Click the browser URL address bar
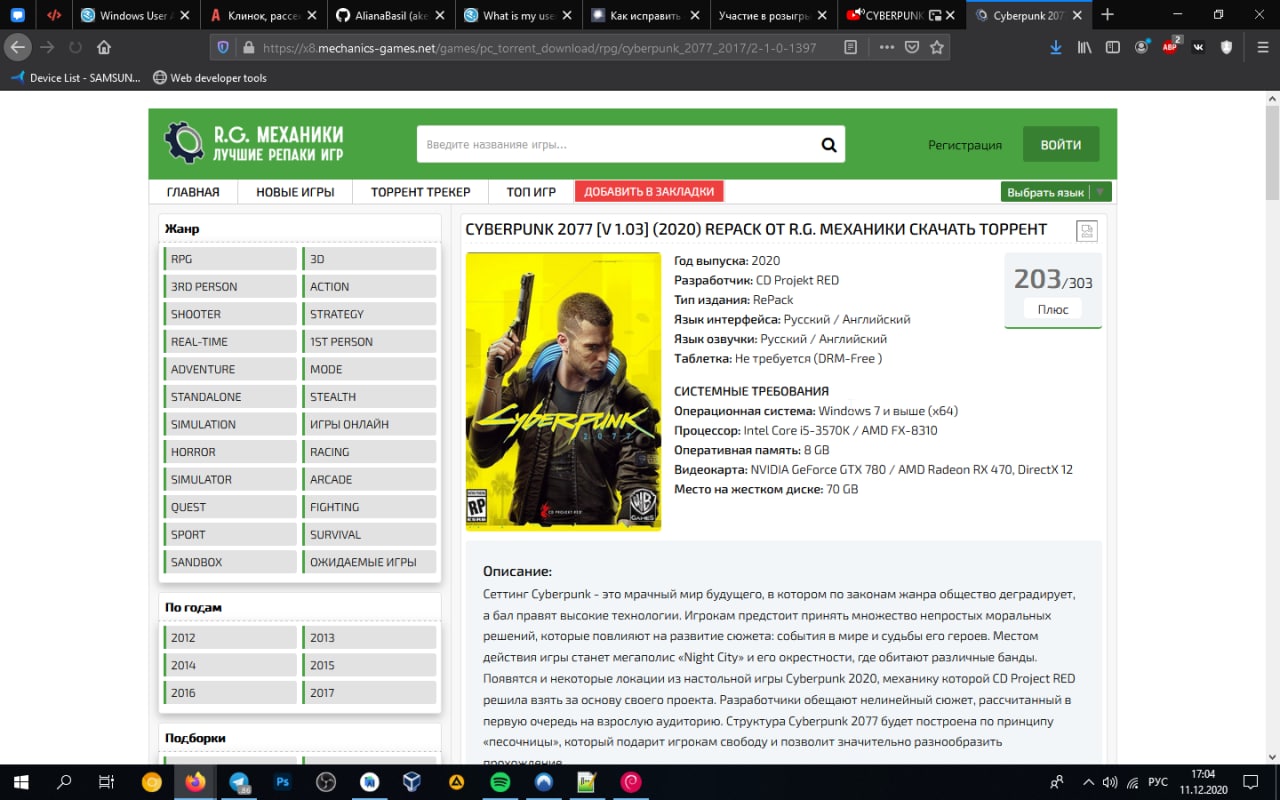 [540, 47]
